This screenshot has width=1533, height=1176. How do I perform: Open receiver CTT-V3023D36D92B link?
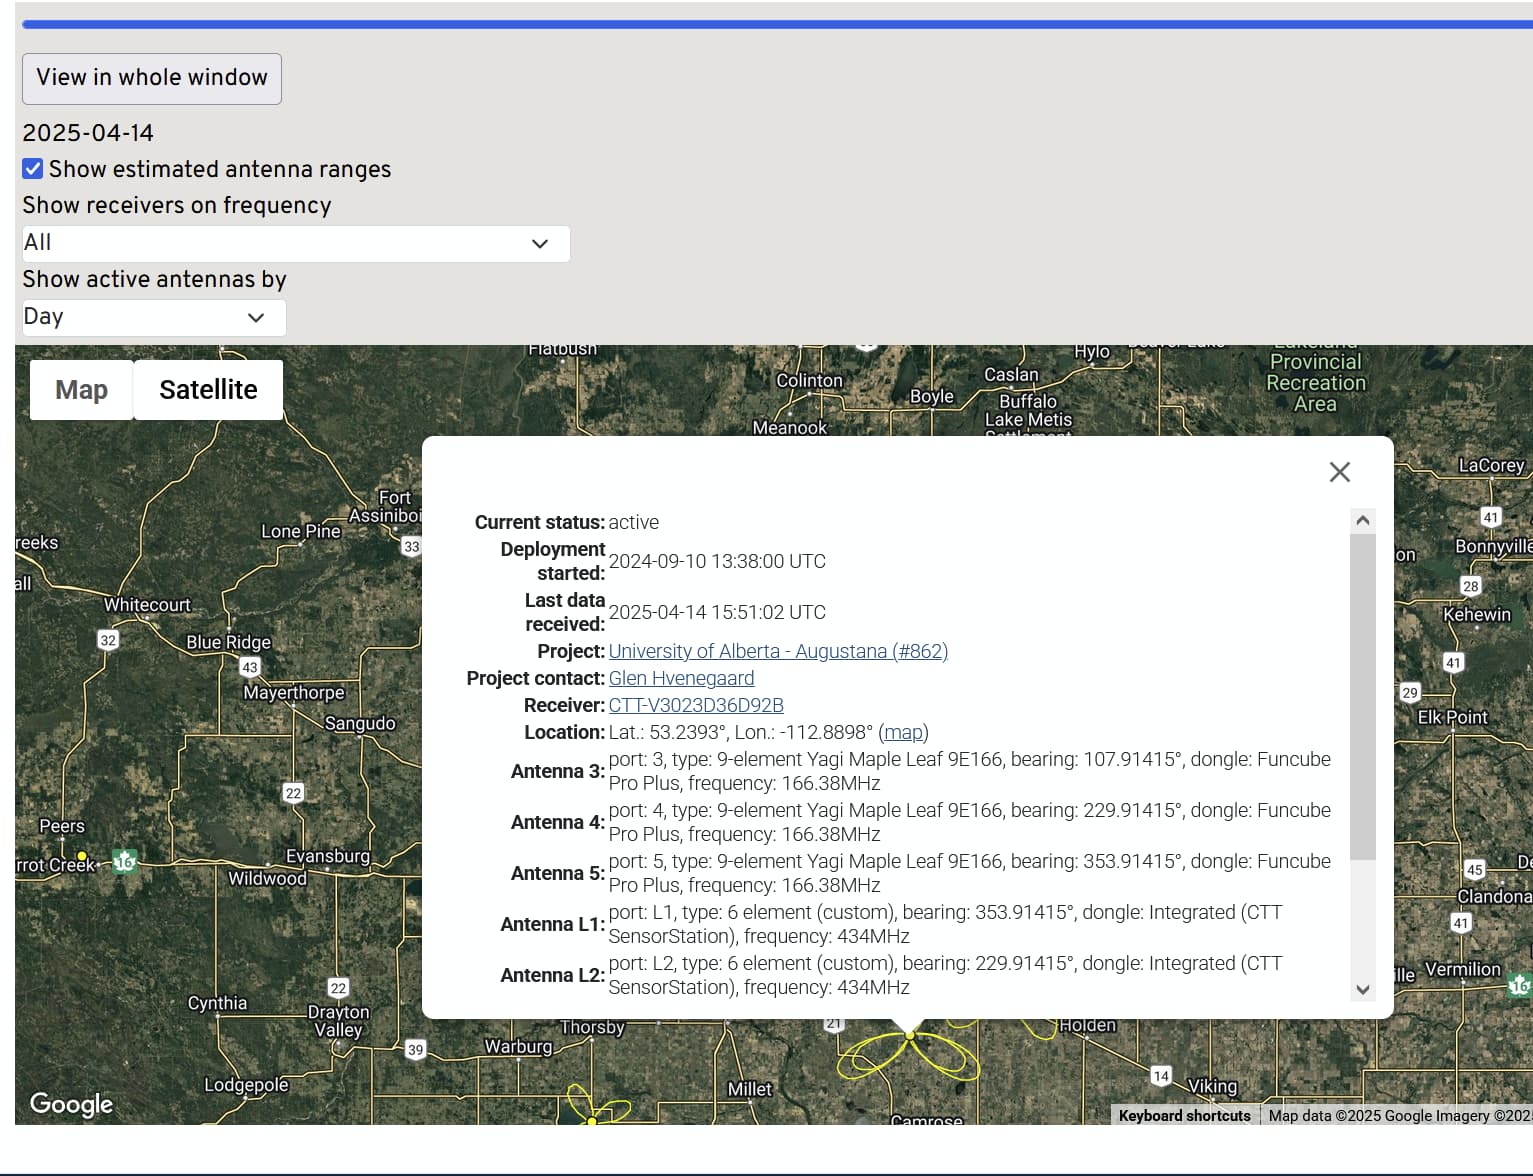pyautogui.click(x=696, y=705)
